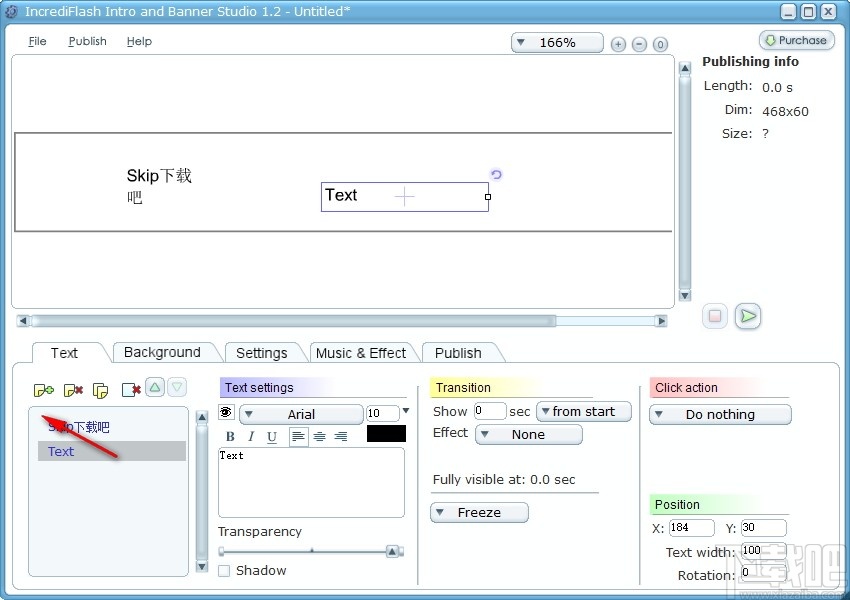Click canvas vertical scrollbar up arrow

tap(685, 68)
